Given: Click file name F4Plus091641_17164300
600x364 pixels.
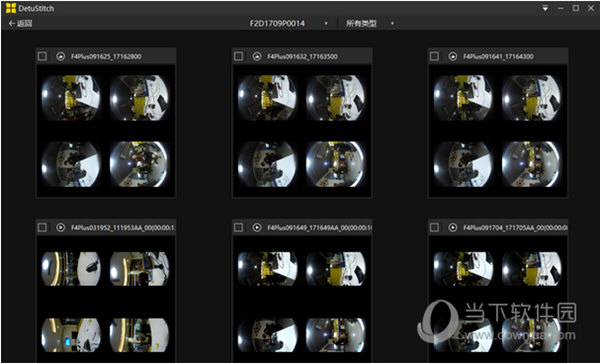Looking at the screenshot, I should 498,57.
